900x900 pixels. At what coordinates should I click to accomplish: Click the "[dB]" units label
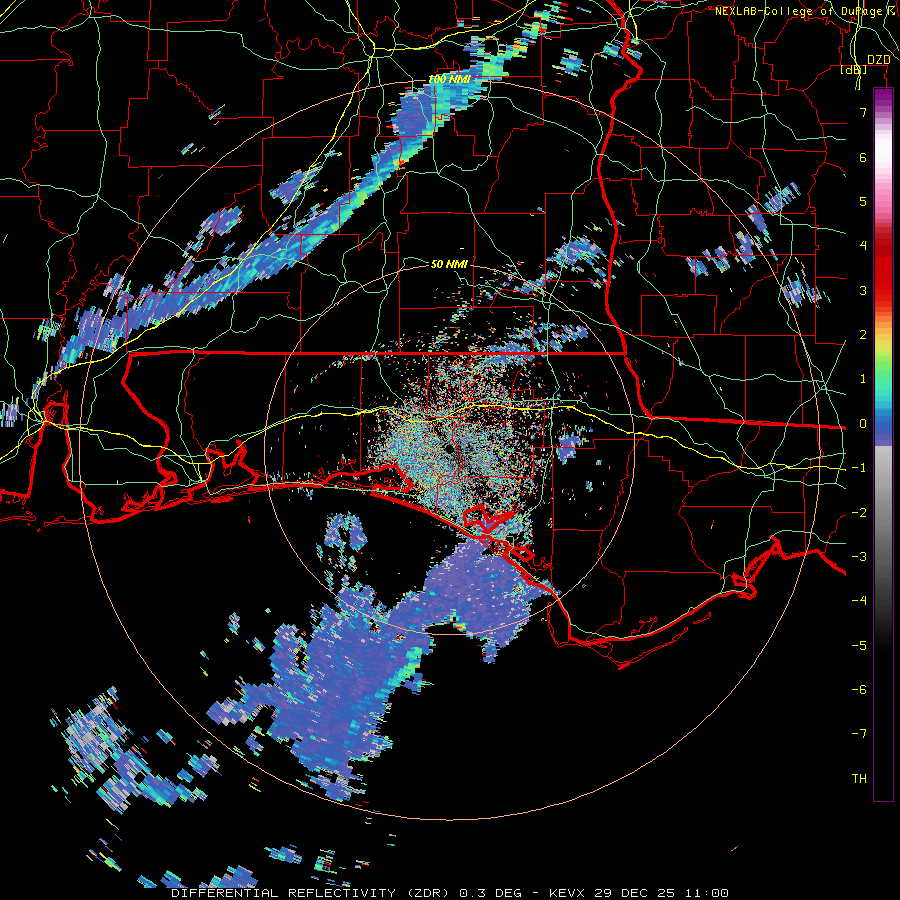point(854,70)
